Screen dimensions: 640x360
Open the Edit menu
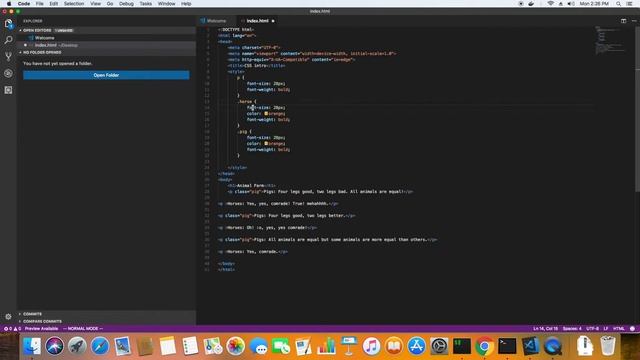point(53,4)
